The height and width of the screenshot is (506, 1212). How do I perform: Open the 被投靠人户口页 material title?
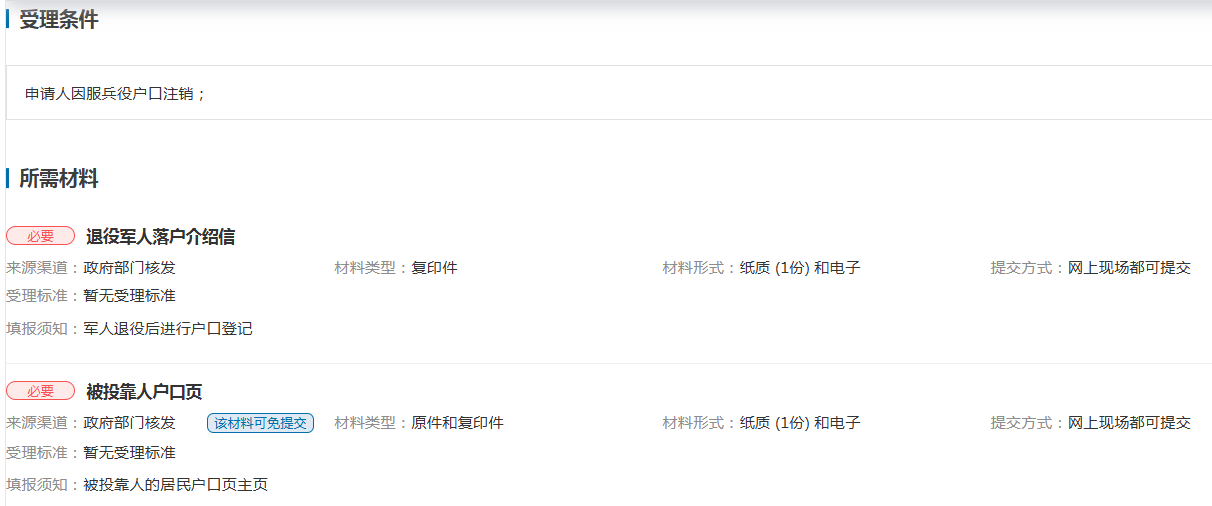(x=144, y=392)
